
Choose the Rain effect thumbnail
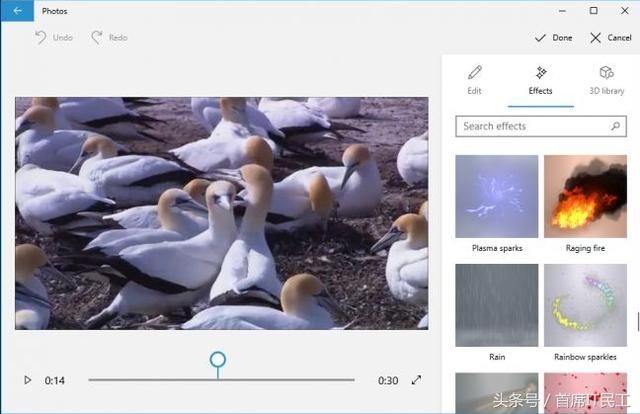point(497,305)
